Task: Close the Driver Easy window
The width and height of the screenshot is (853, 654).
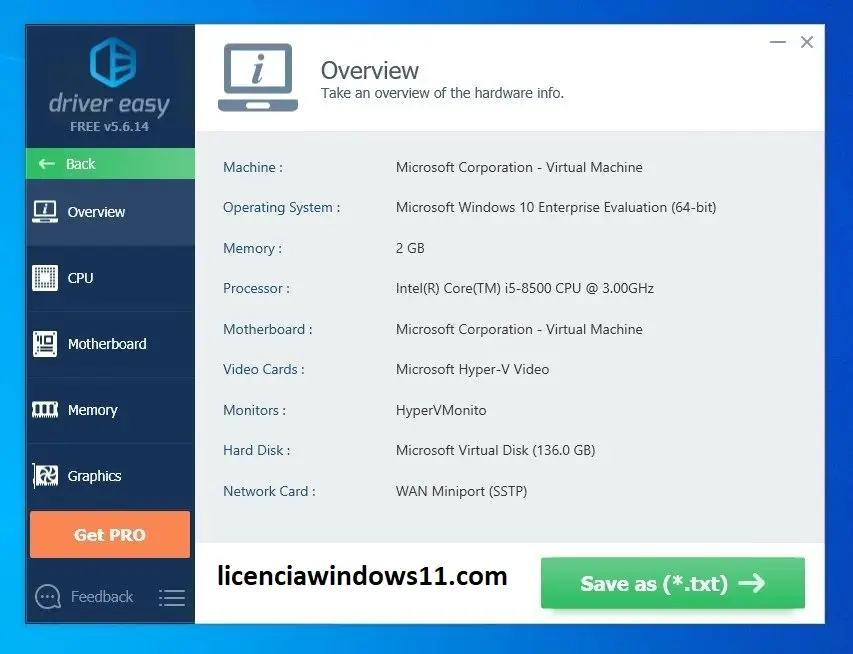Action: (807, 42)
